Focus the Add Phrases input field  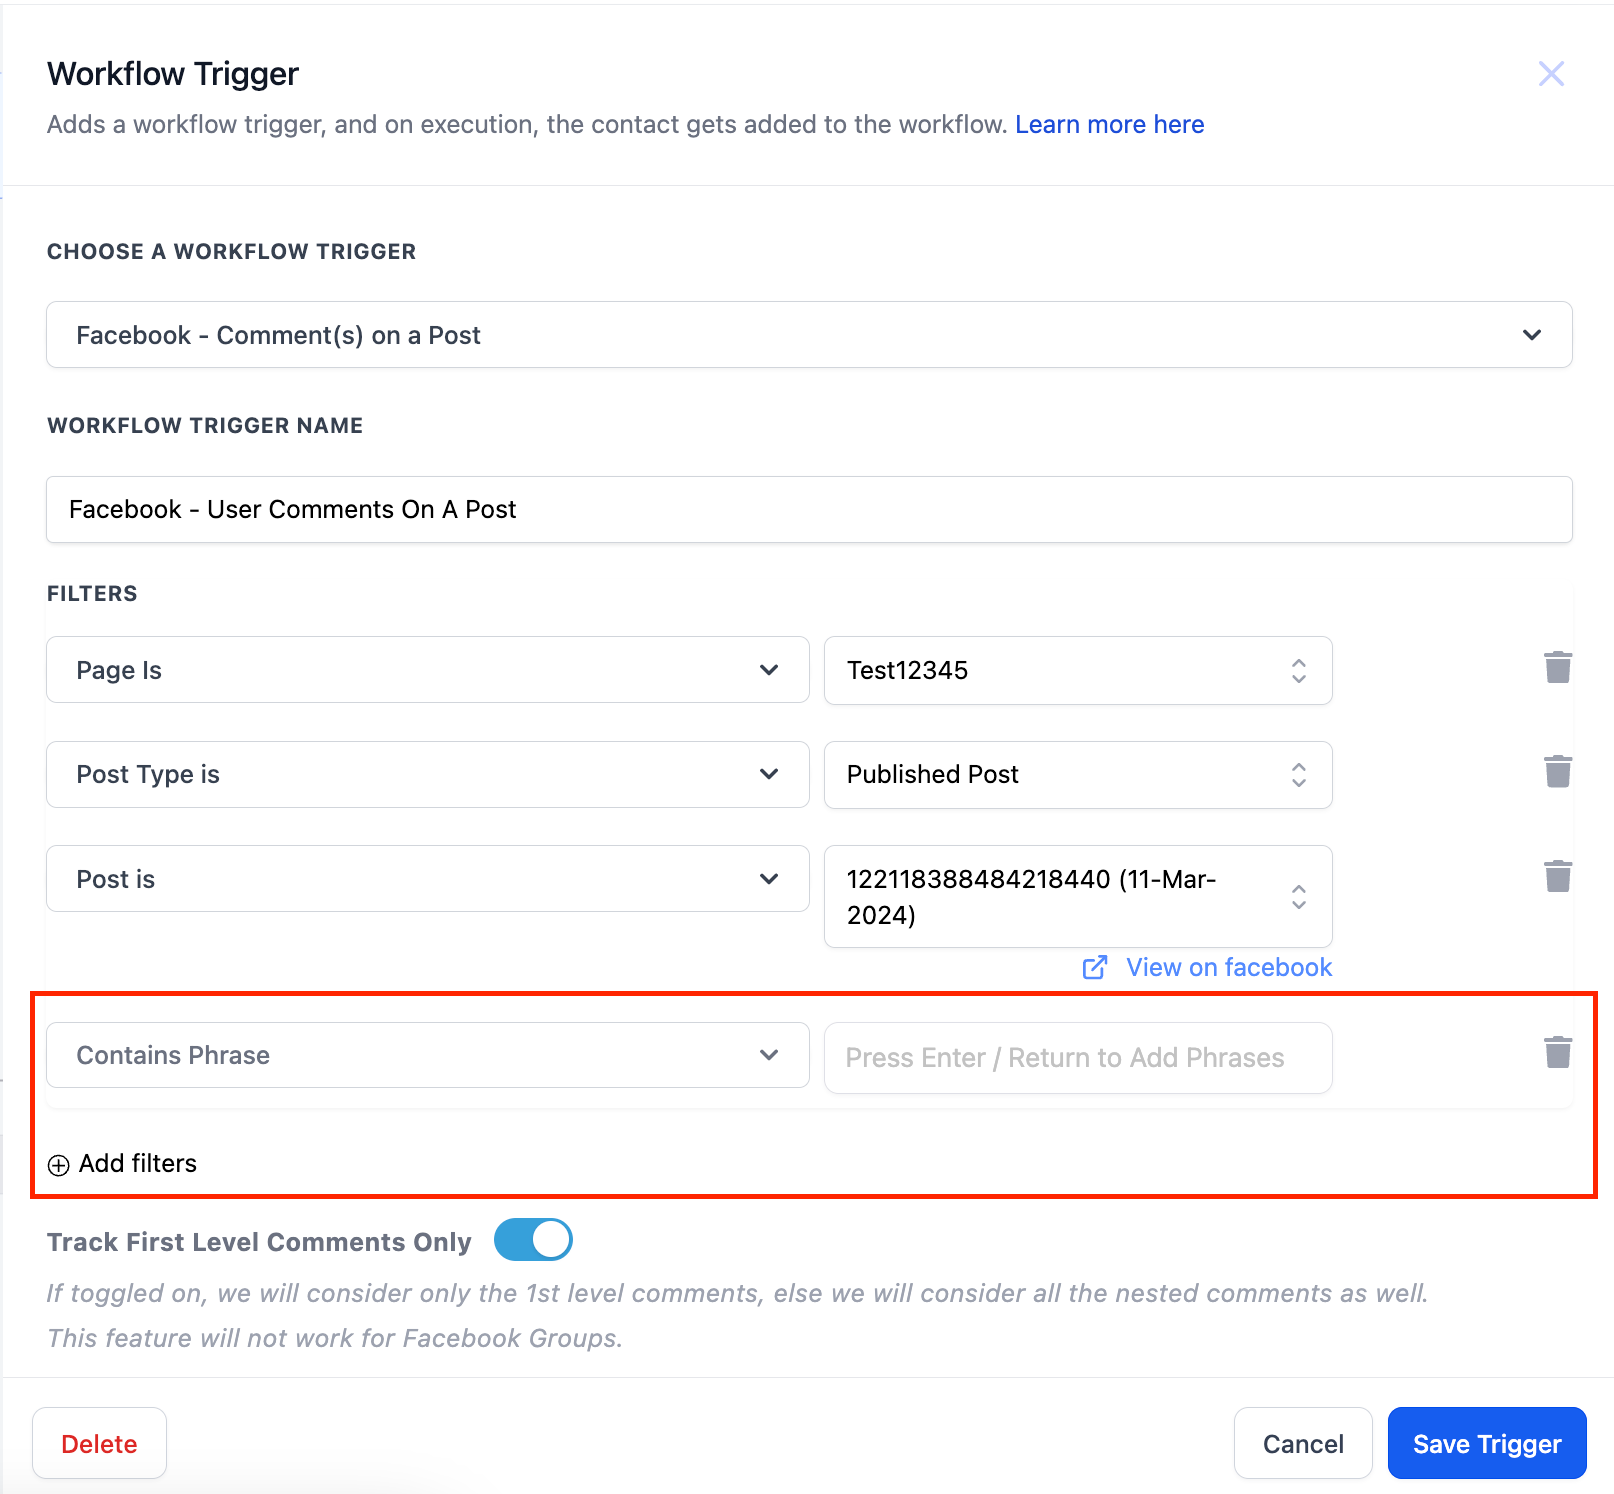click(x=1077, y=1058)
